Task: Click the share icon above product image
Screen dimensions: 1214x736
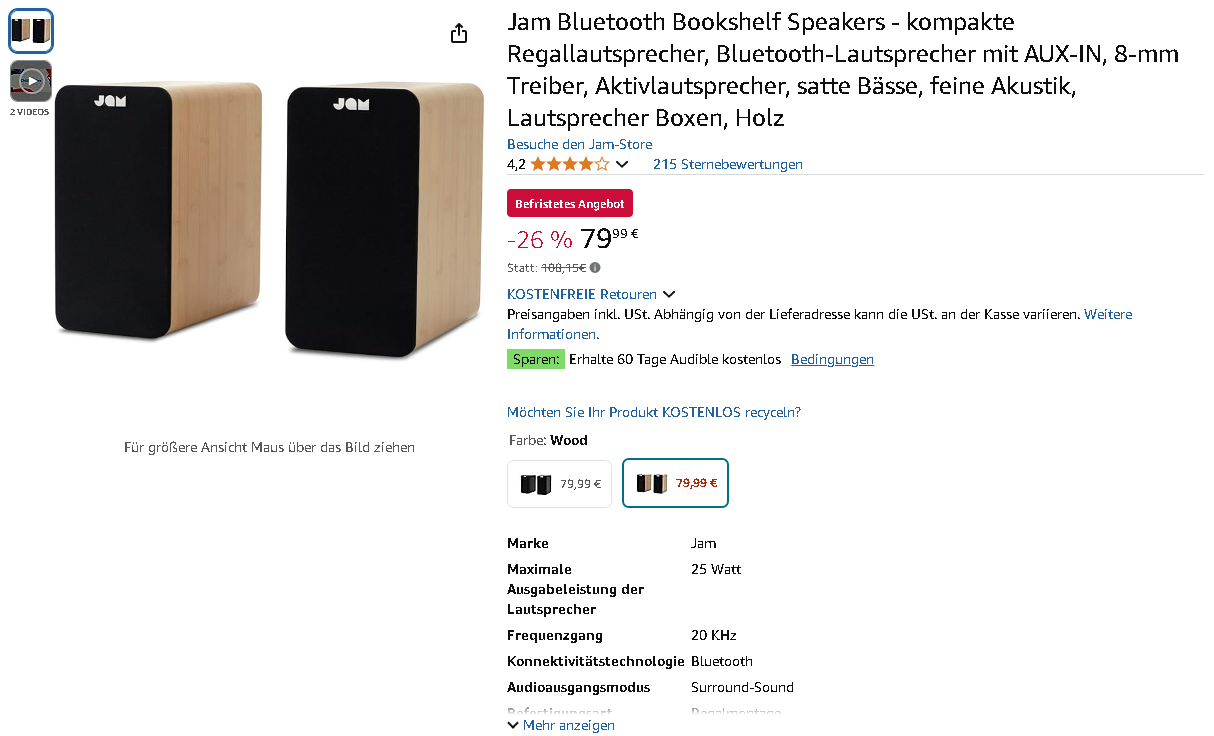Action: coord(459,34)
